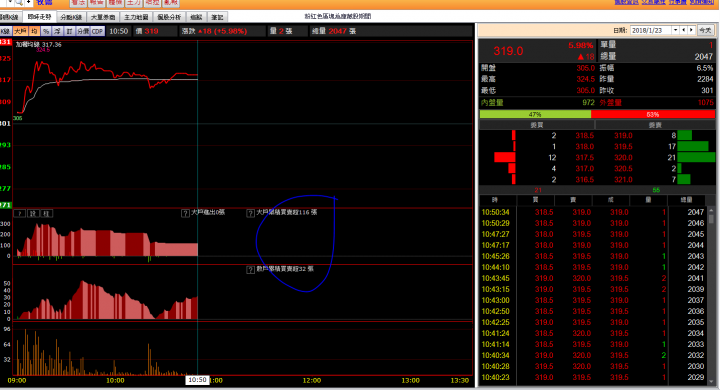Open help for 大戶累積買賣超 indicator
The width and height of the screenshot is (720, 390).
point(251,213)
